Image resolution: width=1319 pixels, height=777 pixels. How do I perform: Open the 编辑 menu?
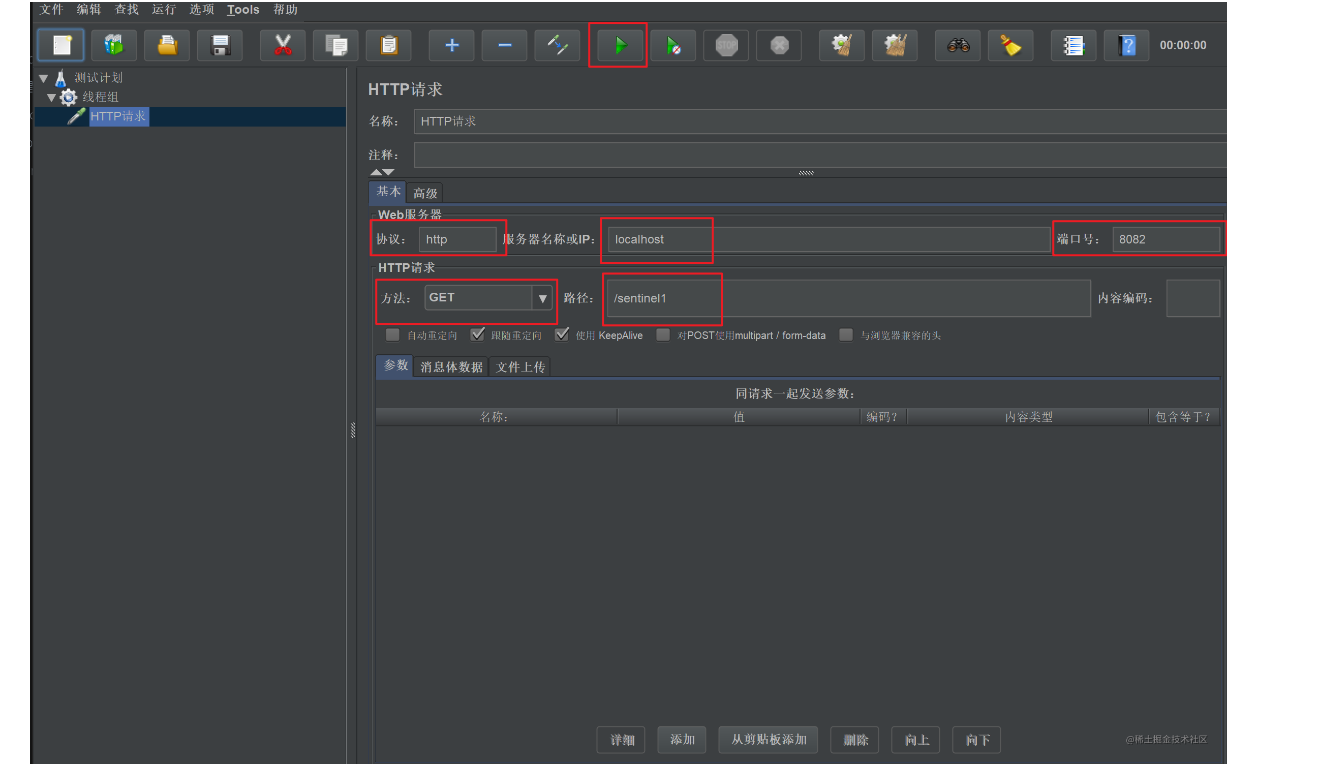pyautogui.click(x=89, y=10)
